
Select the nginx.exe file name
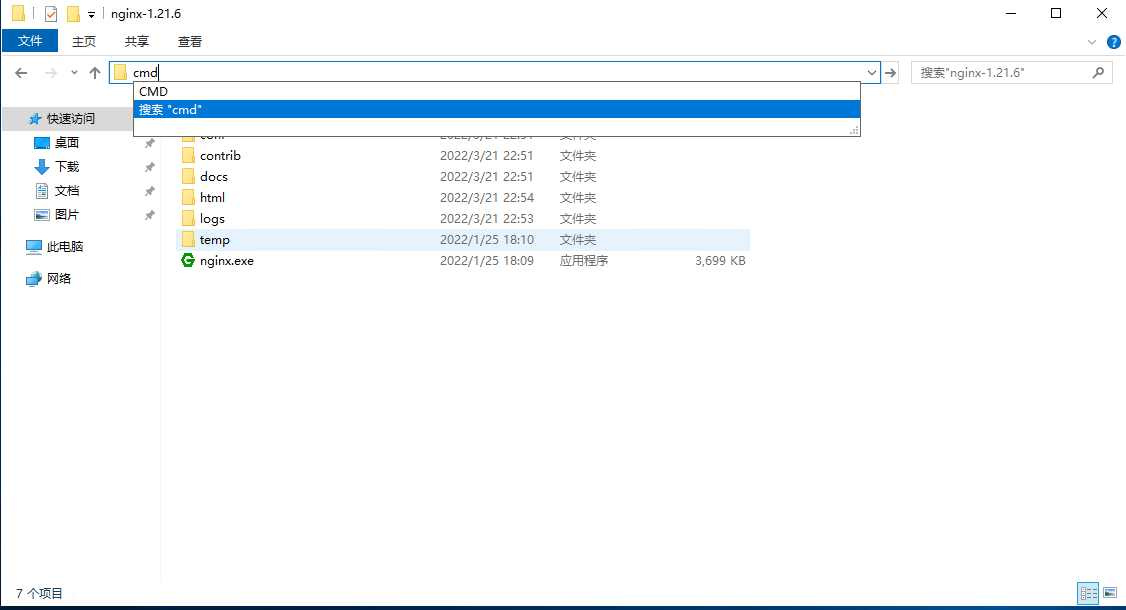(227, 260)
